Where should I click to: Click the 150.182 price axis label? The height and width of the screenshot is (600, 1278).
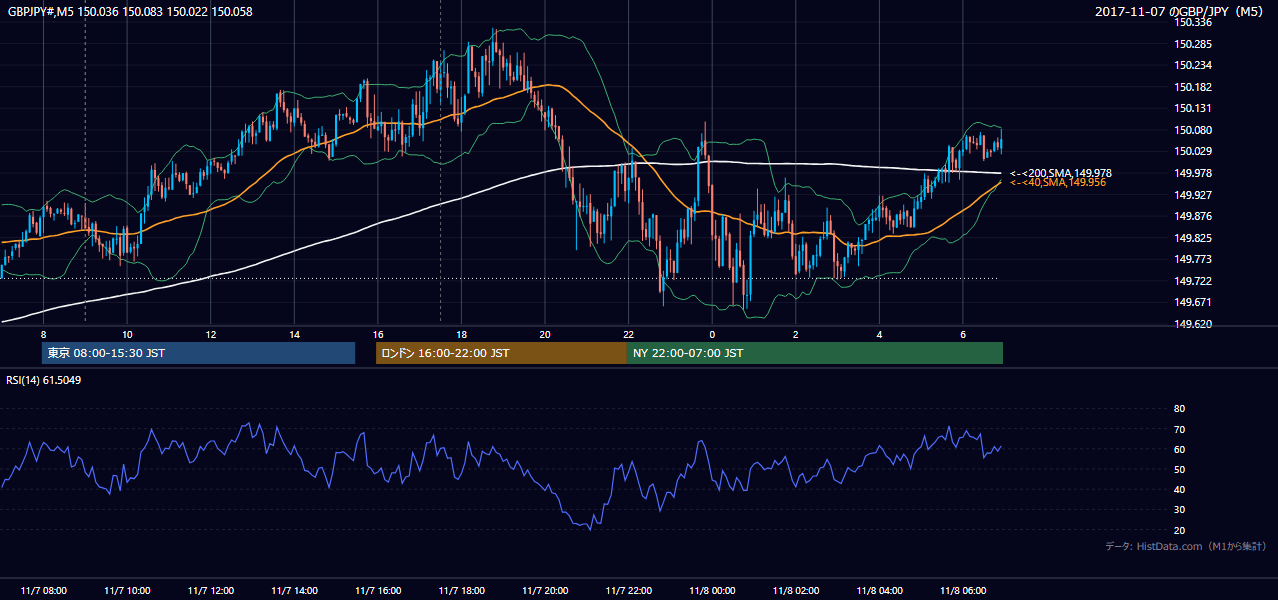1194,87
